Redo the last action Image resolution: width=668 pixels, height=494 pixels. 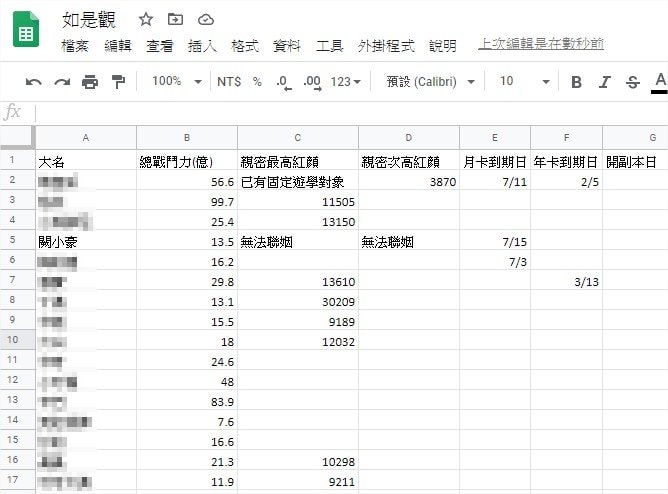62,82
